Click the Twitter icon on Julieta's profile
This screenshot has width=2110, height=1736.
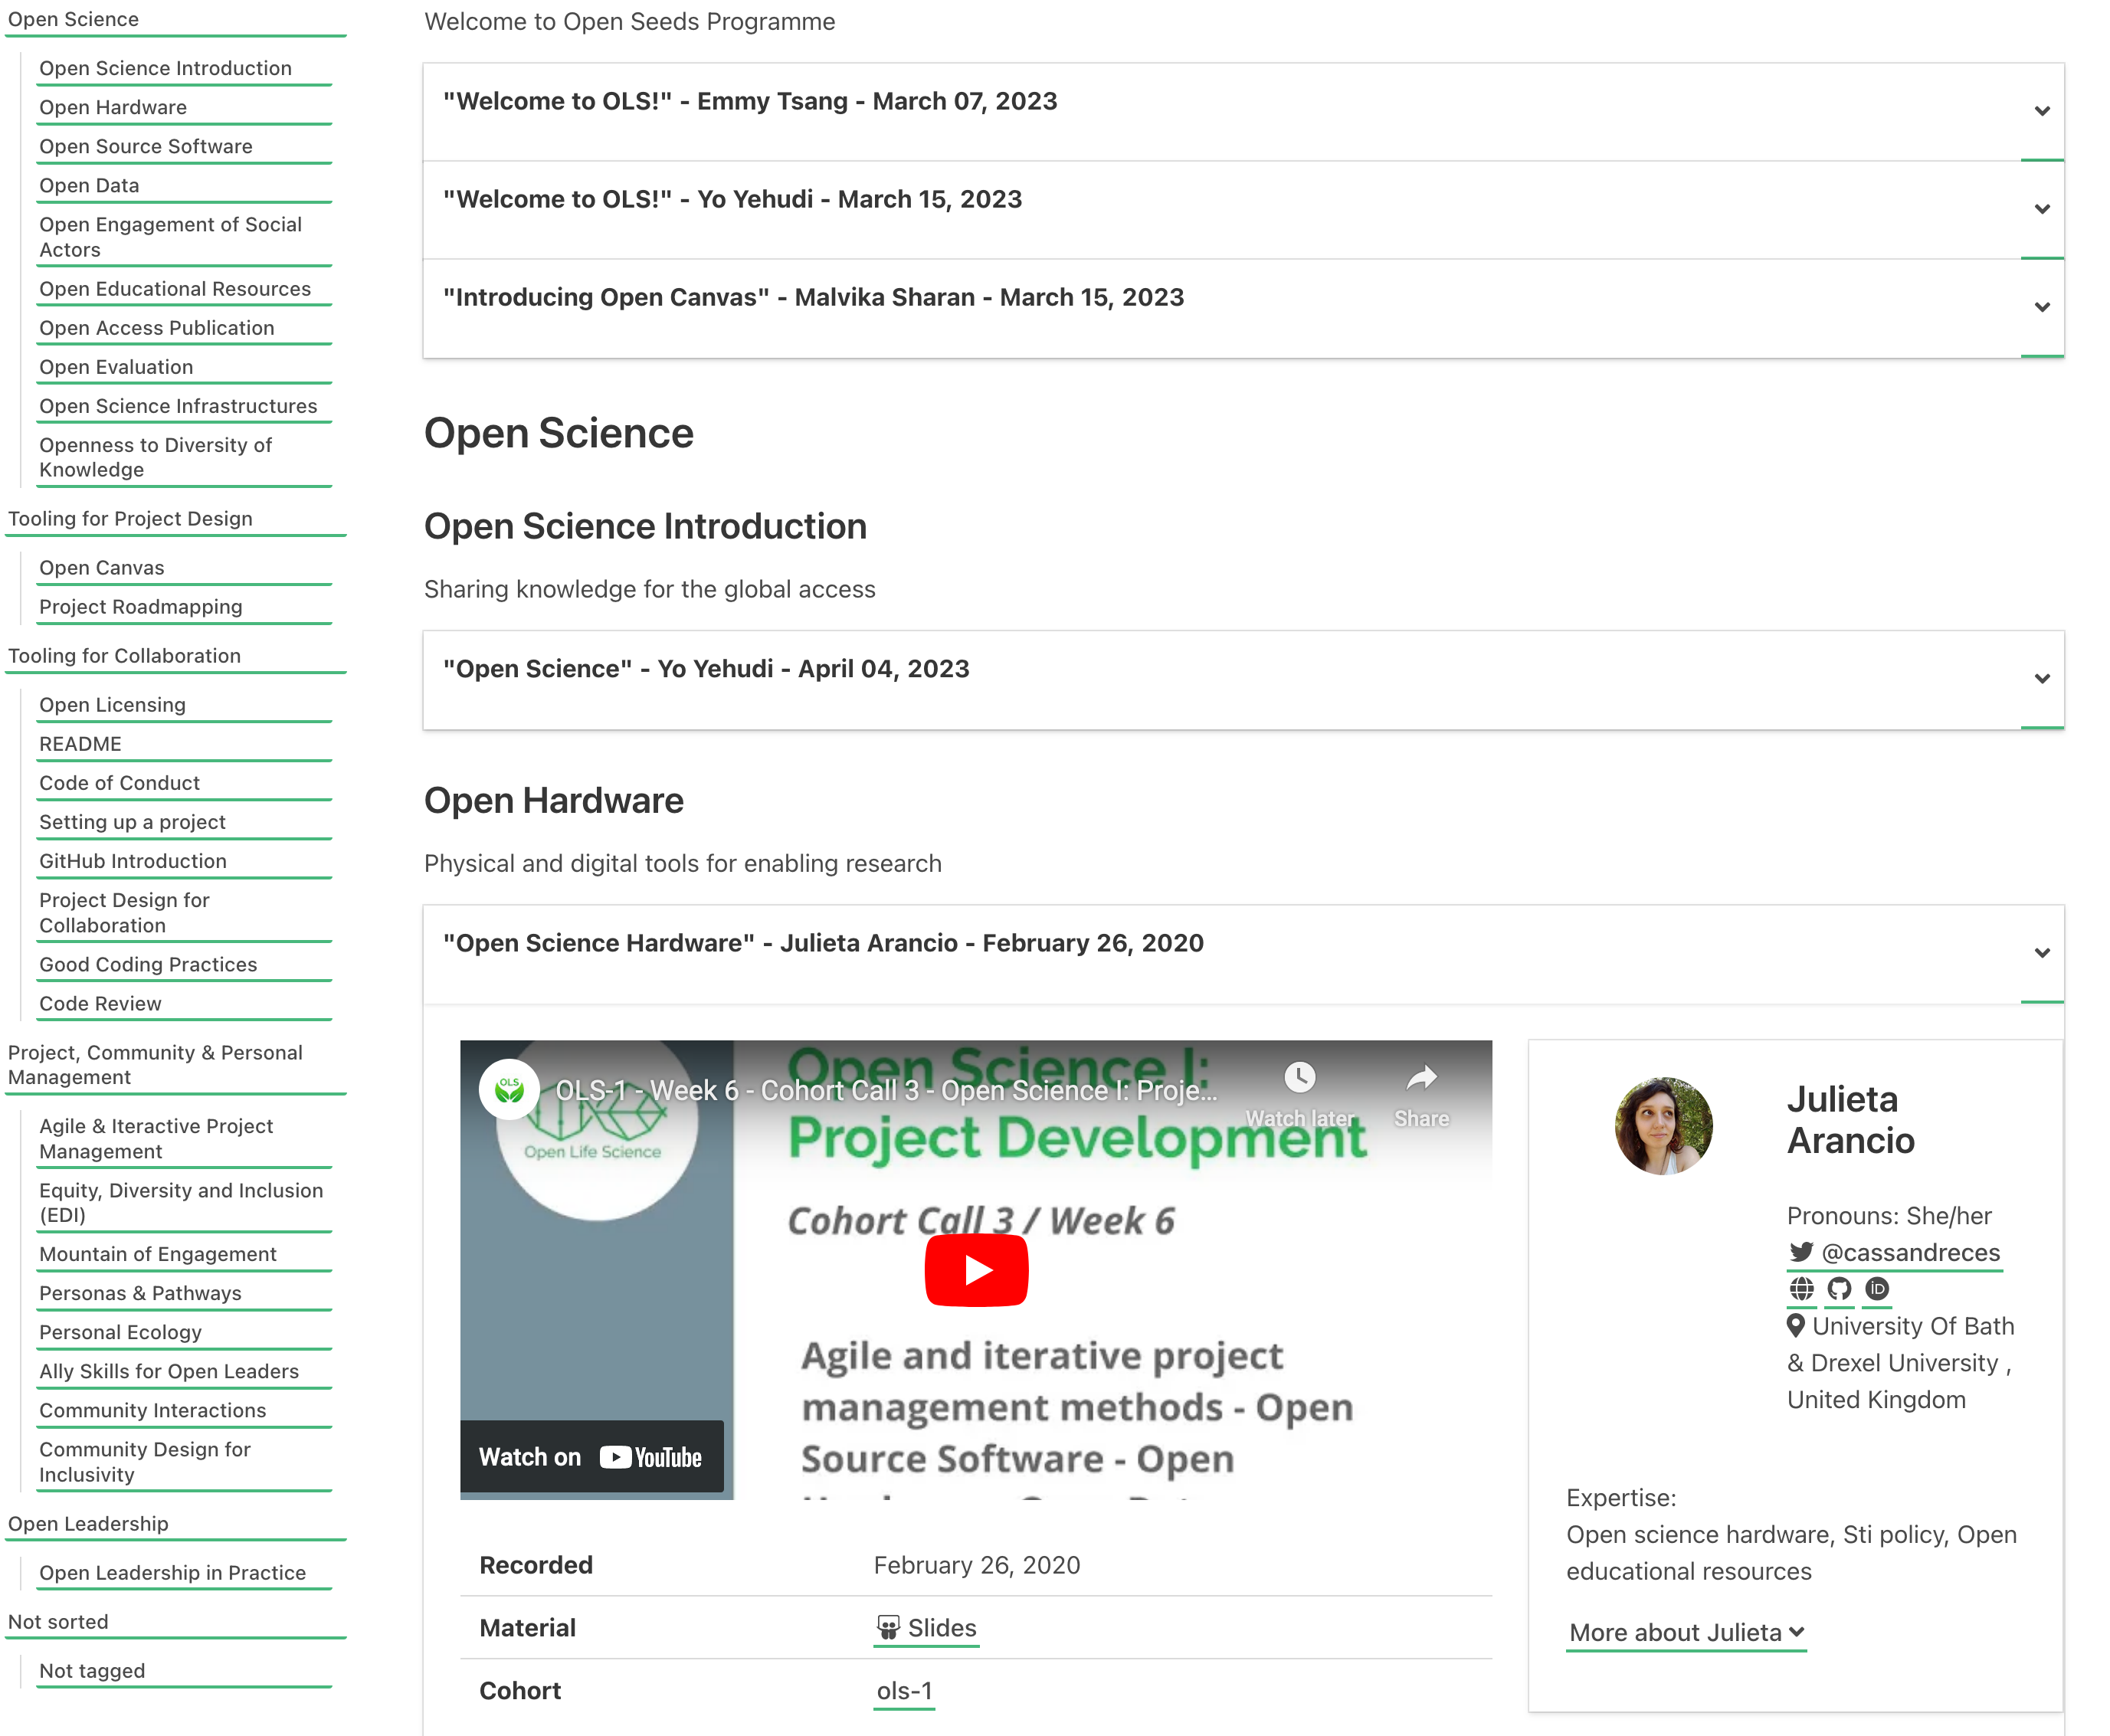pos(1794,1251)
